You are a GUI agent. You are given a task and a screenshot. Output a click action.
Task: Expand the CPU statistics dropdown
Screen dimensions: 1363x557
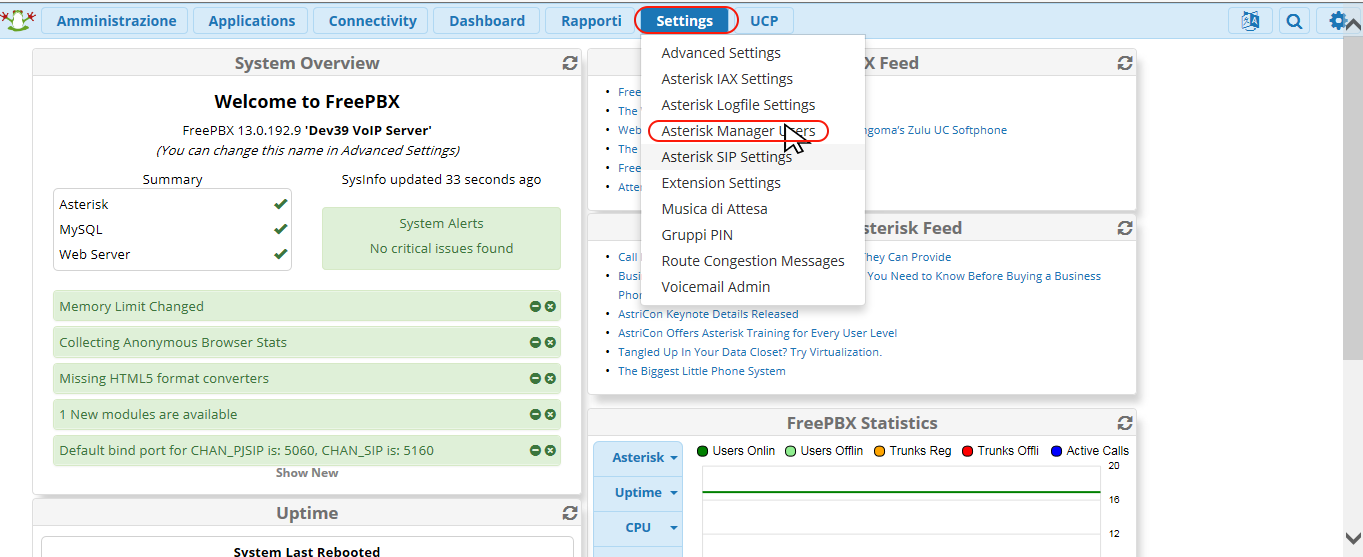tap(638, 527)
